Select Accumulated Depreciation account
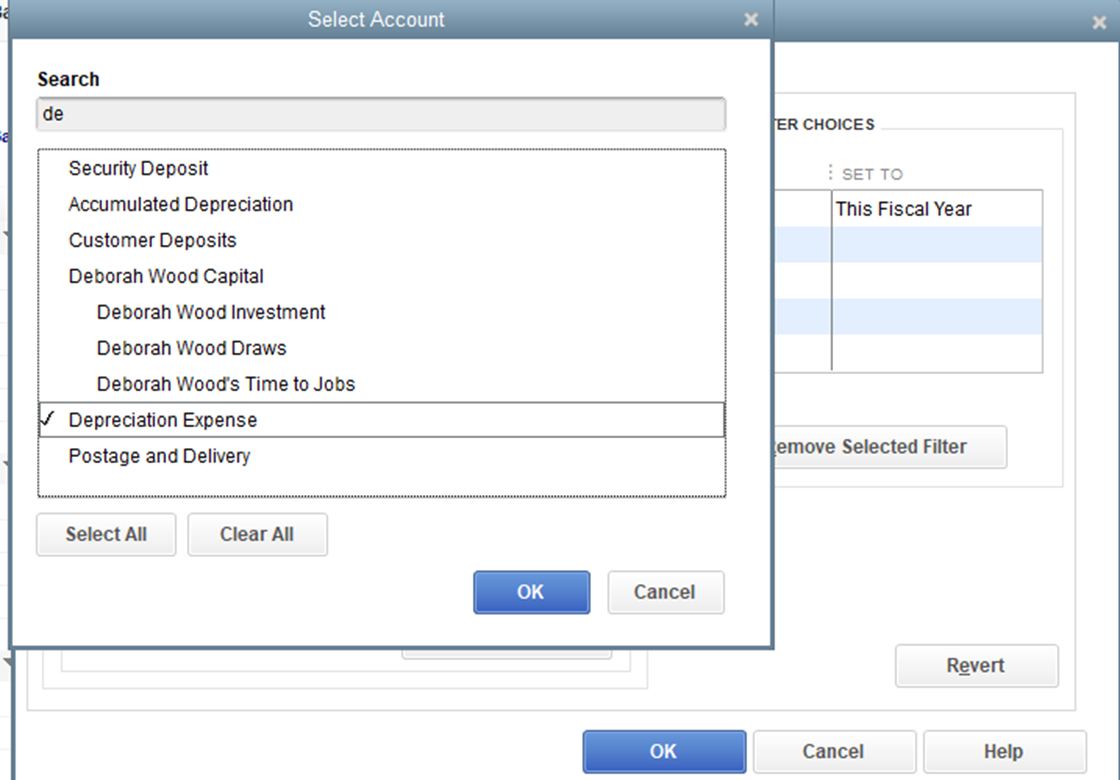The height and width of the screenshot is (780, 1120). click(x=181, y=205)
